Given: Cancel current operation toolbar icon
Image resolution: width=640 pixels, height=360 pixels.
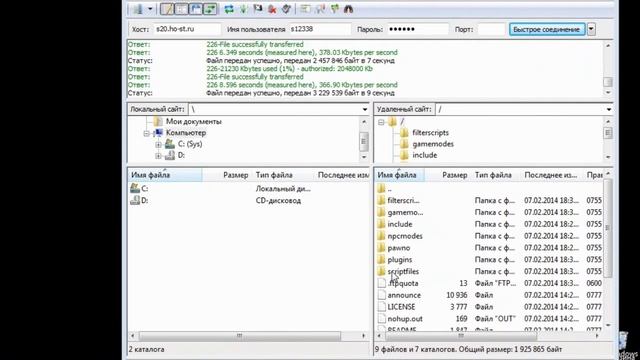Looking at the screenshot, I should pyautogui.click(x=258, y=9).
